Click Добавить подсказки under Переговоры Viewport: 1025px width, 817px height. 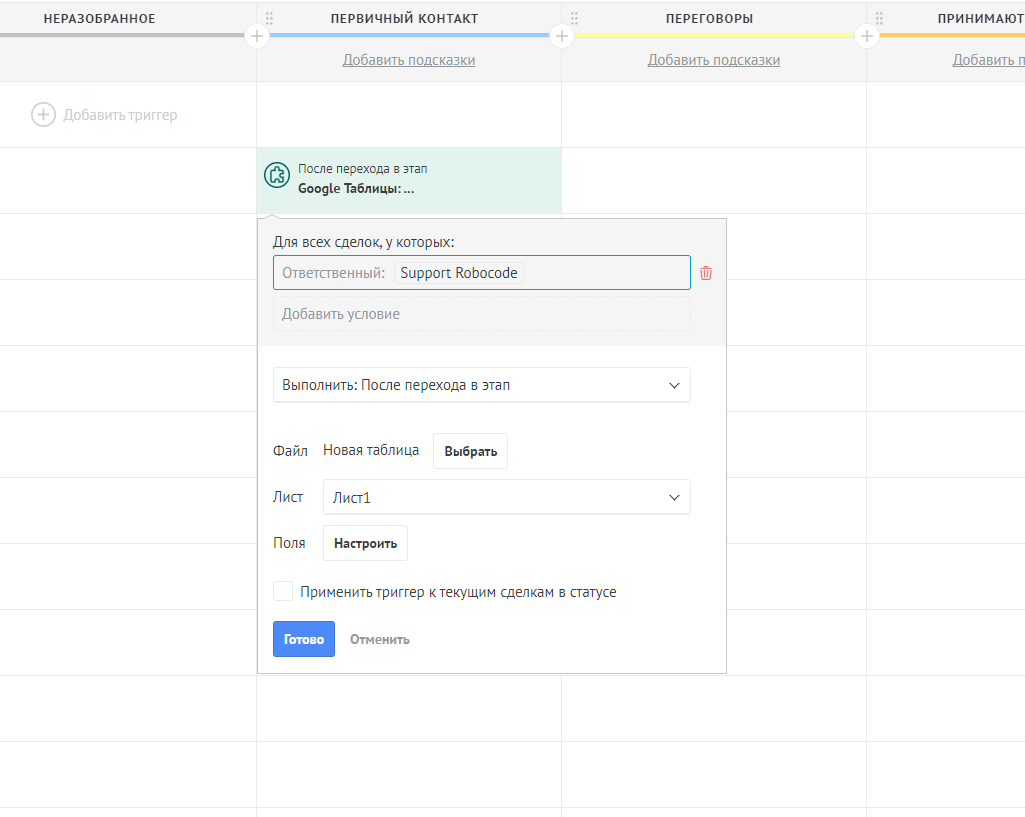point(714,60)
